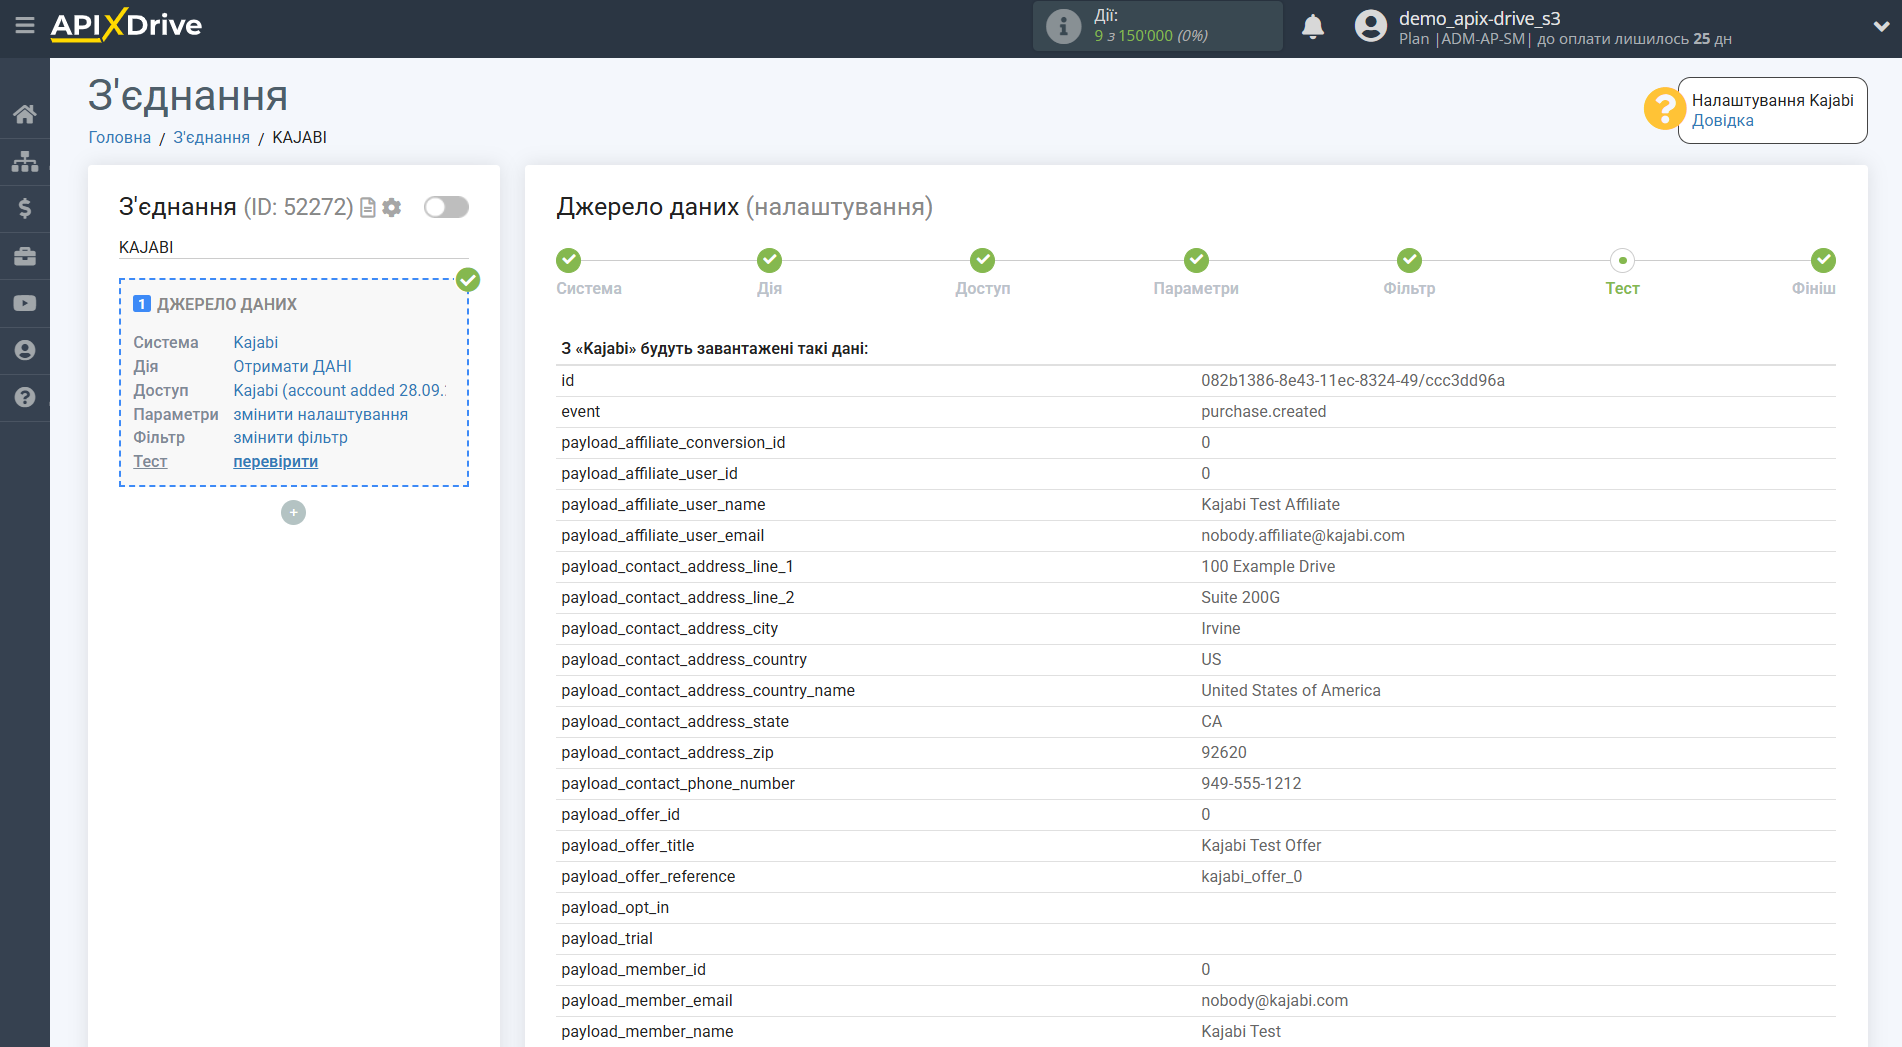Click the Головна breadcrumb link
1902x1047 pixels.
[x=119, y=137]
